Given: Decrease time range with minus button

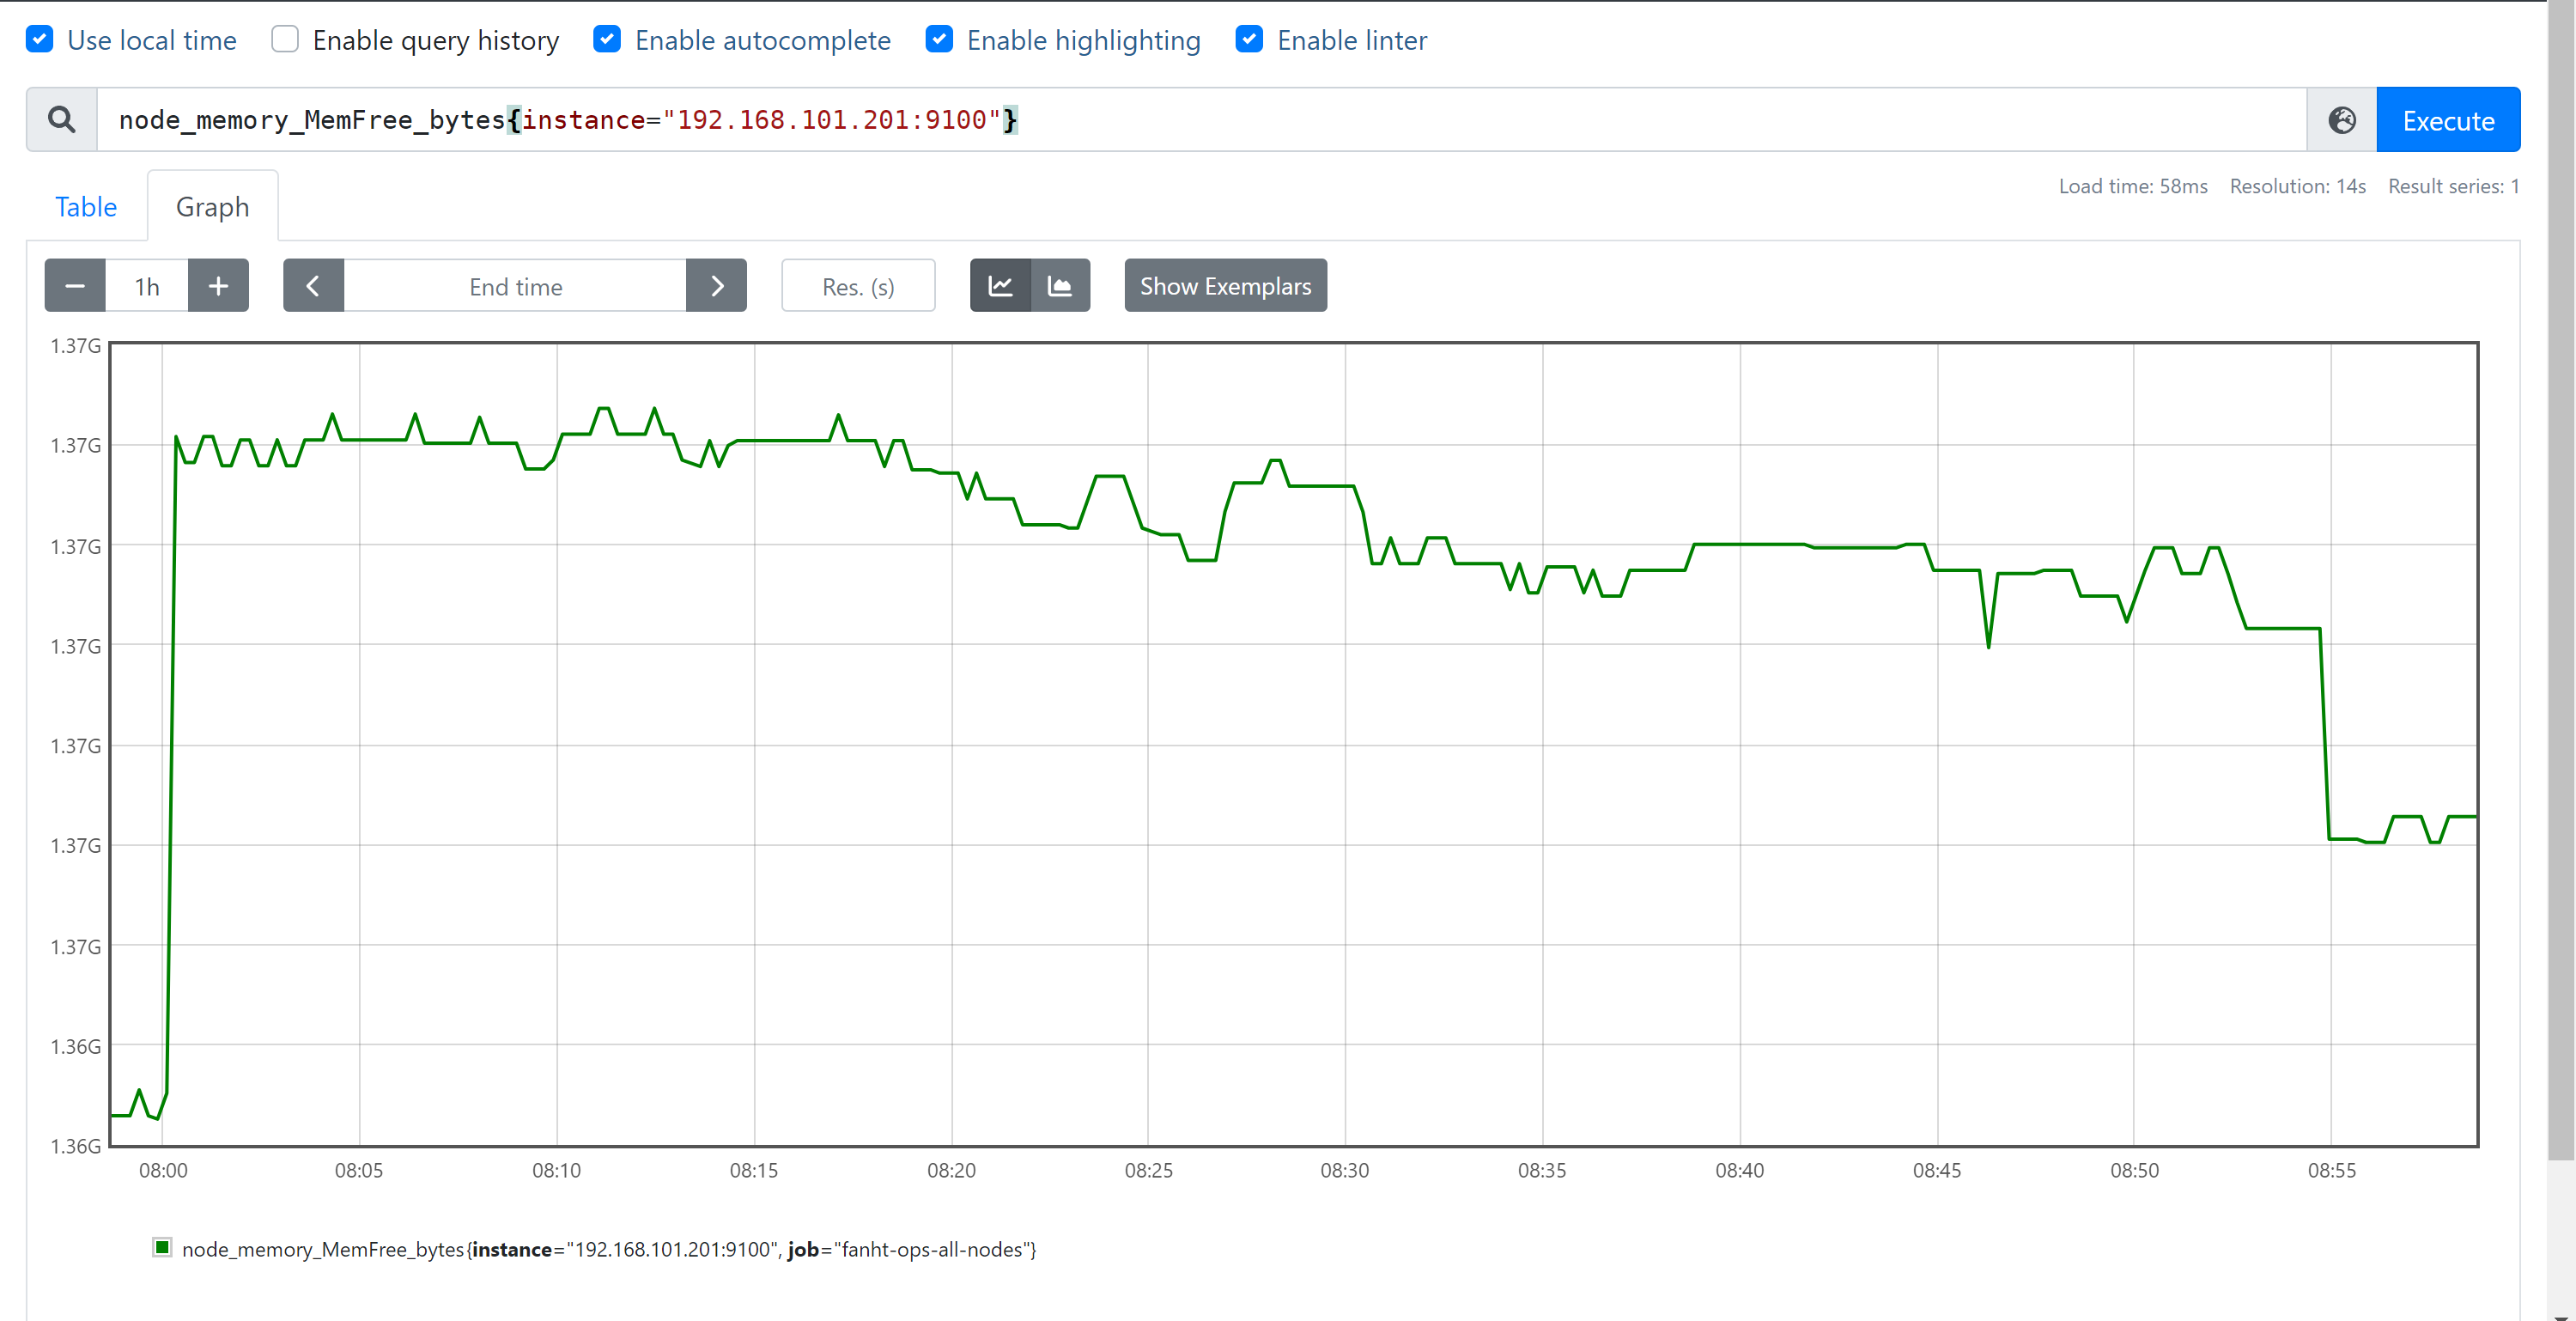Looking at the screenshot, I should click(x=75, y=286).
